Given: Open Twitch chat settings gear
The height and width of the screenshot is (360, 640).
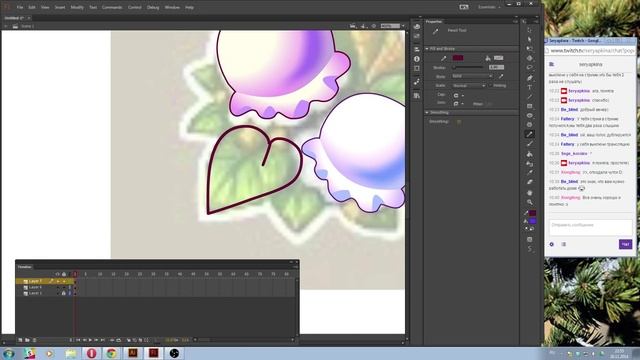Looking at the screenshot, I should 552,244.
